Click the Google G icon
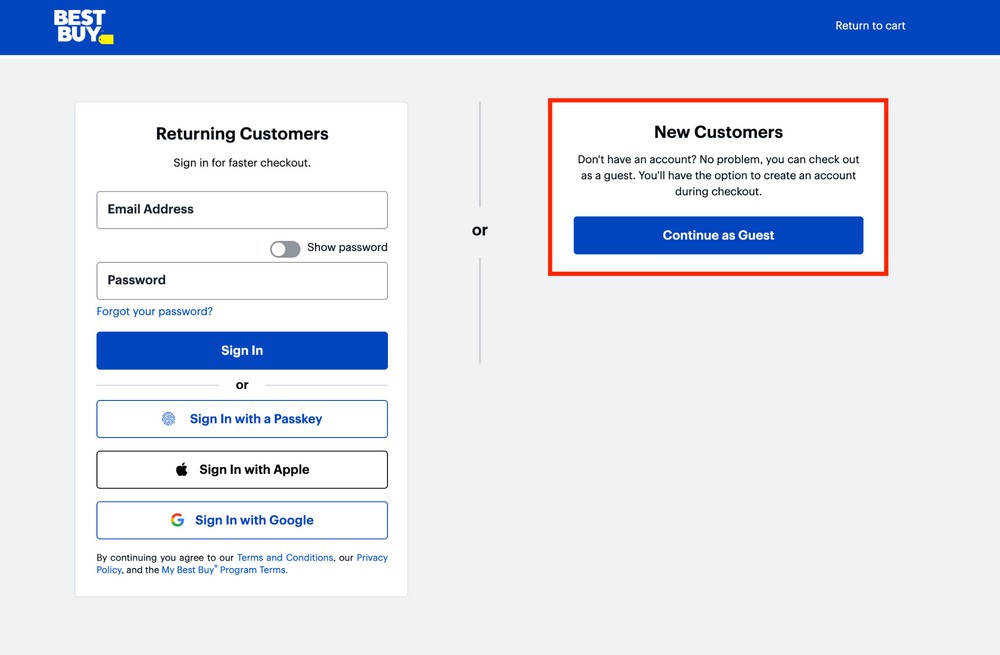This screenshot has height=655, width=1000. 177,520
